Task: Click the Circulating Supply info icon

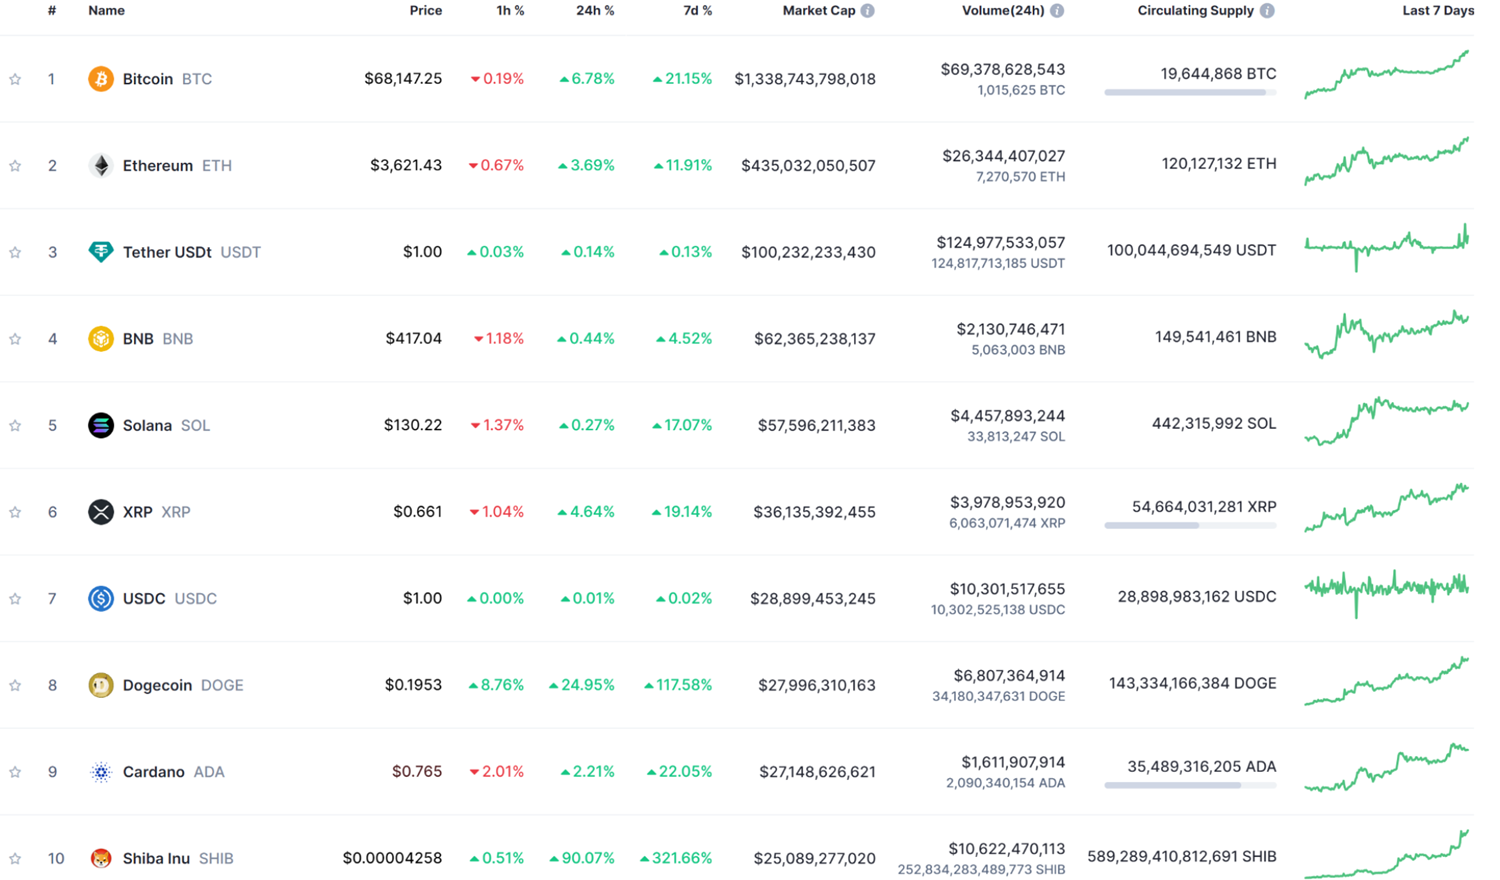Action: (x=1267, y=11)
